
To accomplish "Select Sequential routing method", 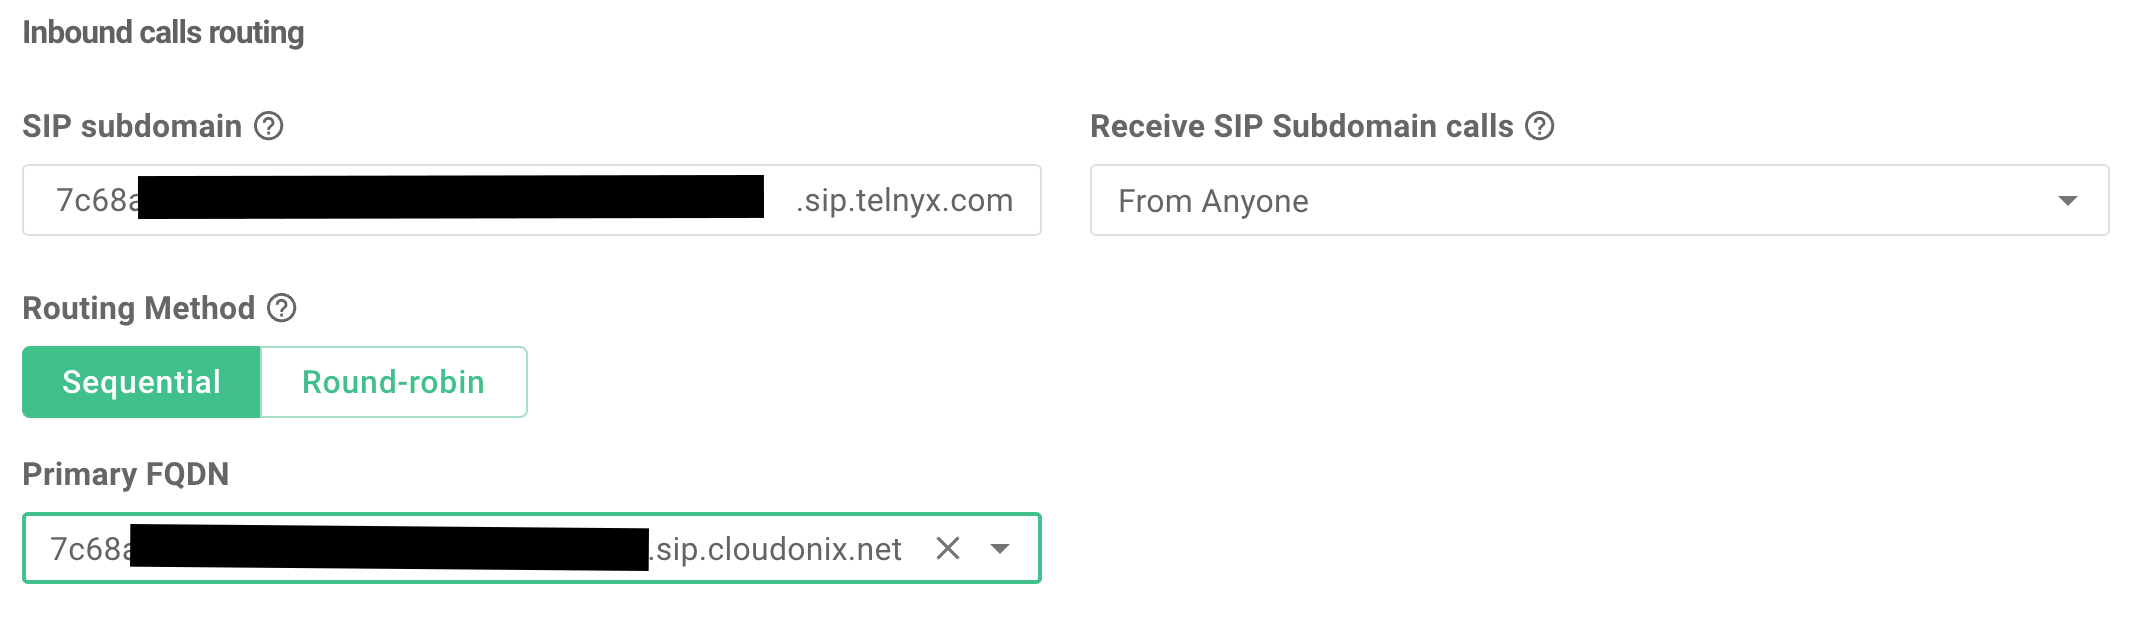I will [141, 382].
